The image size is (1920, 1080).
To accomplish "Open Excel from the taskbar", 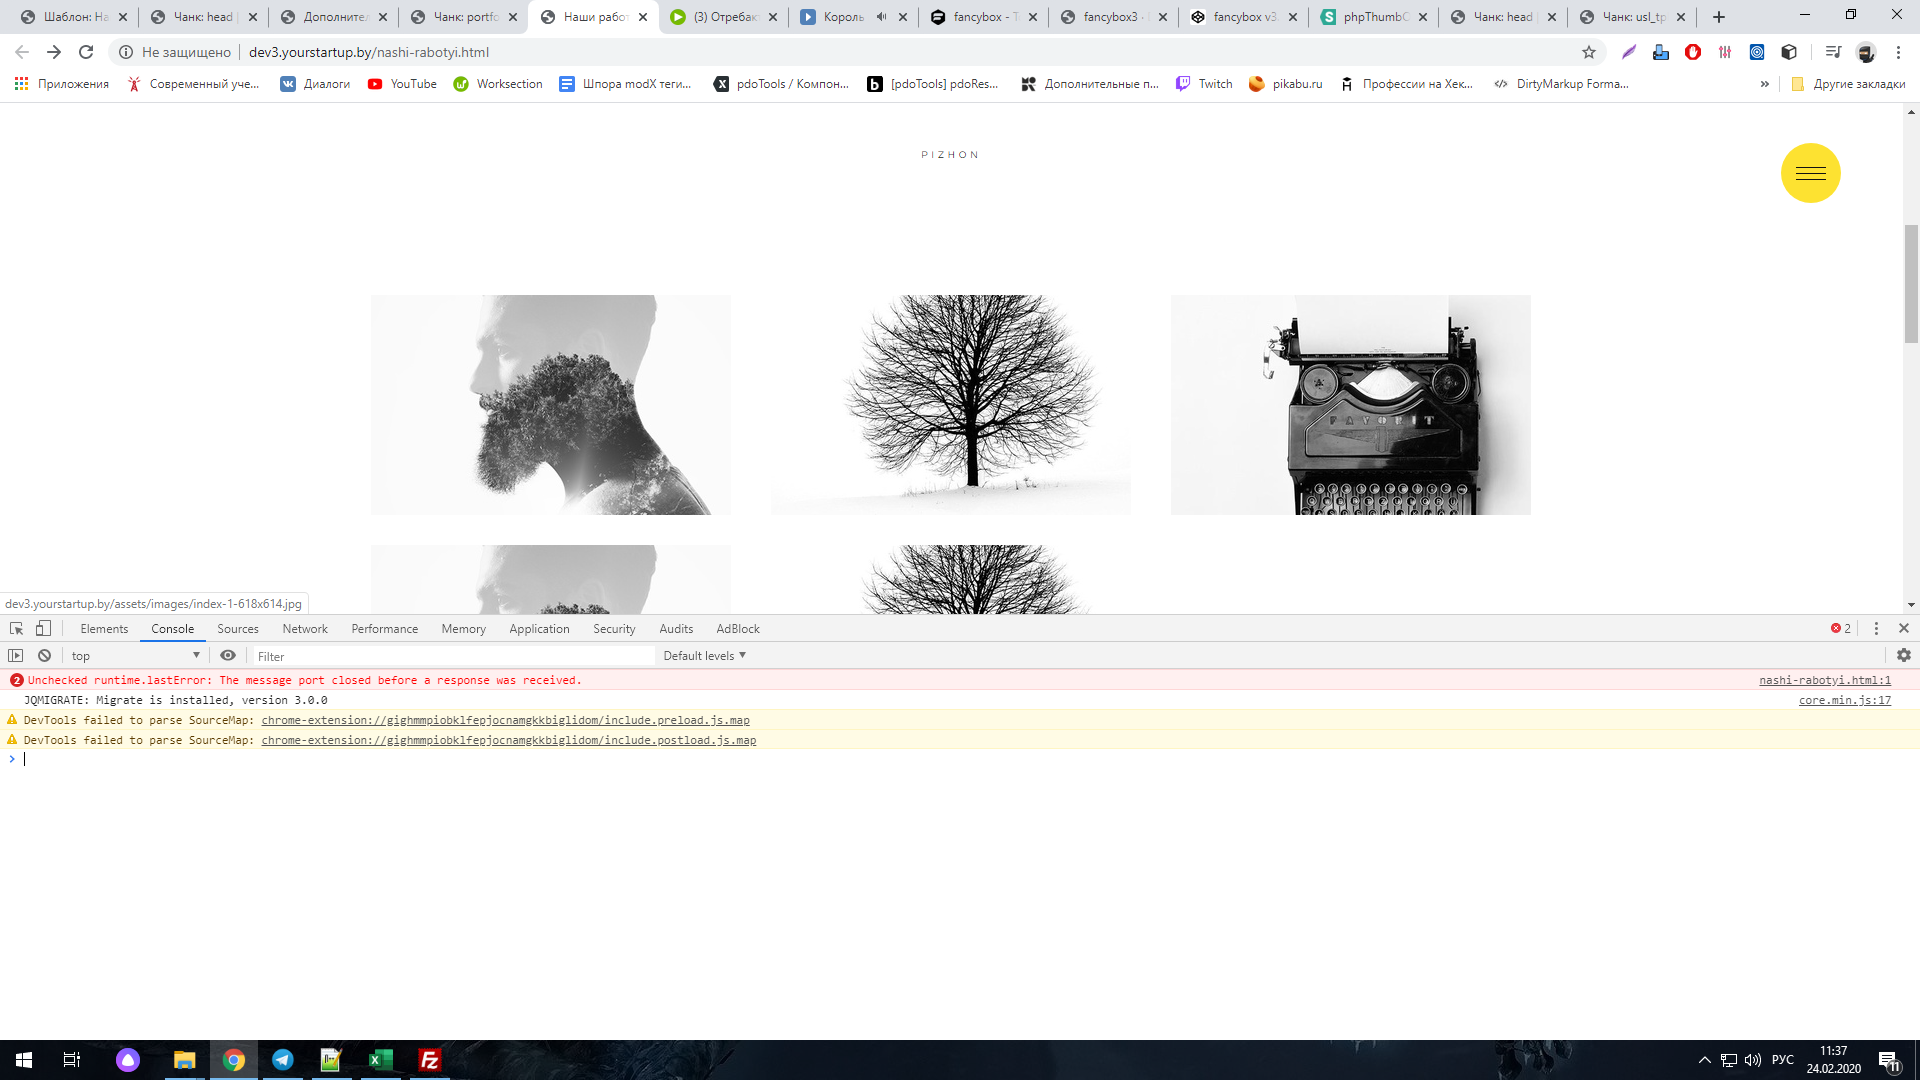I will pyautogui.click(x=381, y=1060).
